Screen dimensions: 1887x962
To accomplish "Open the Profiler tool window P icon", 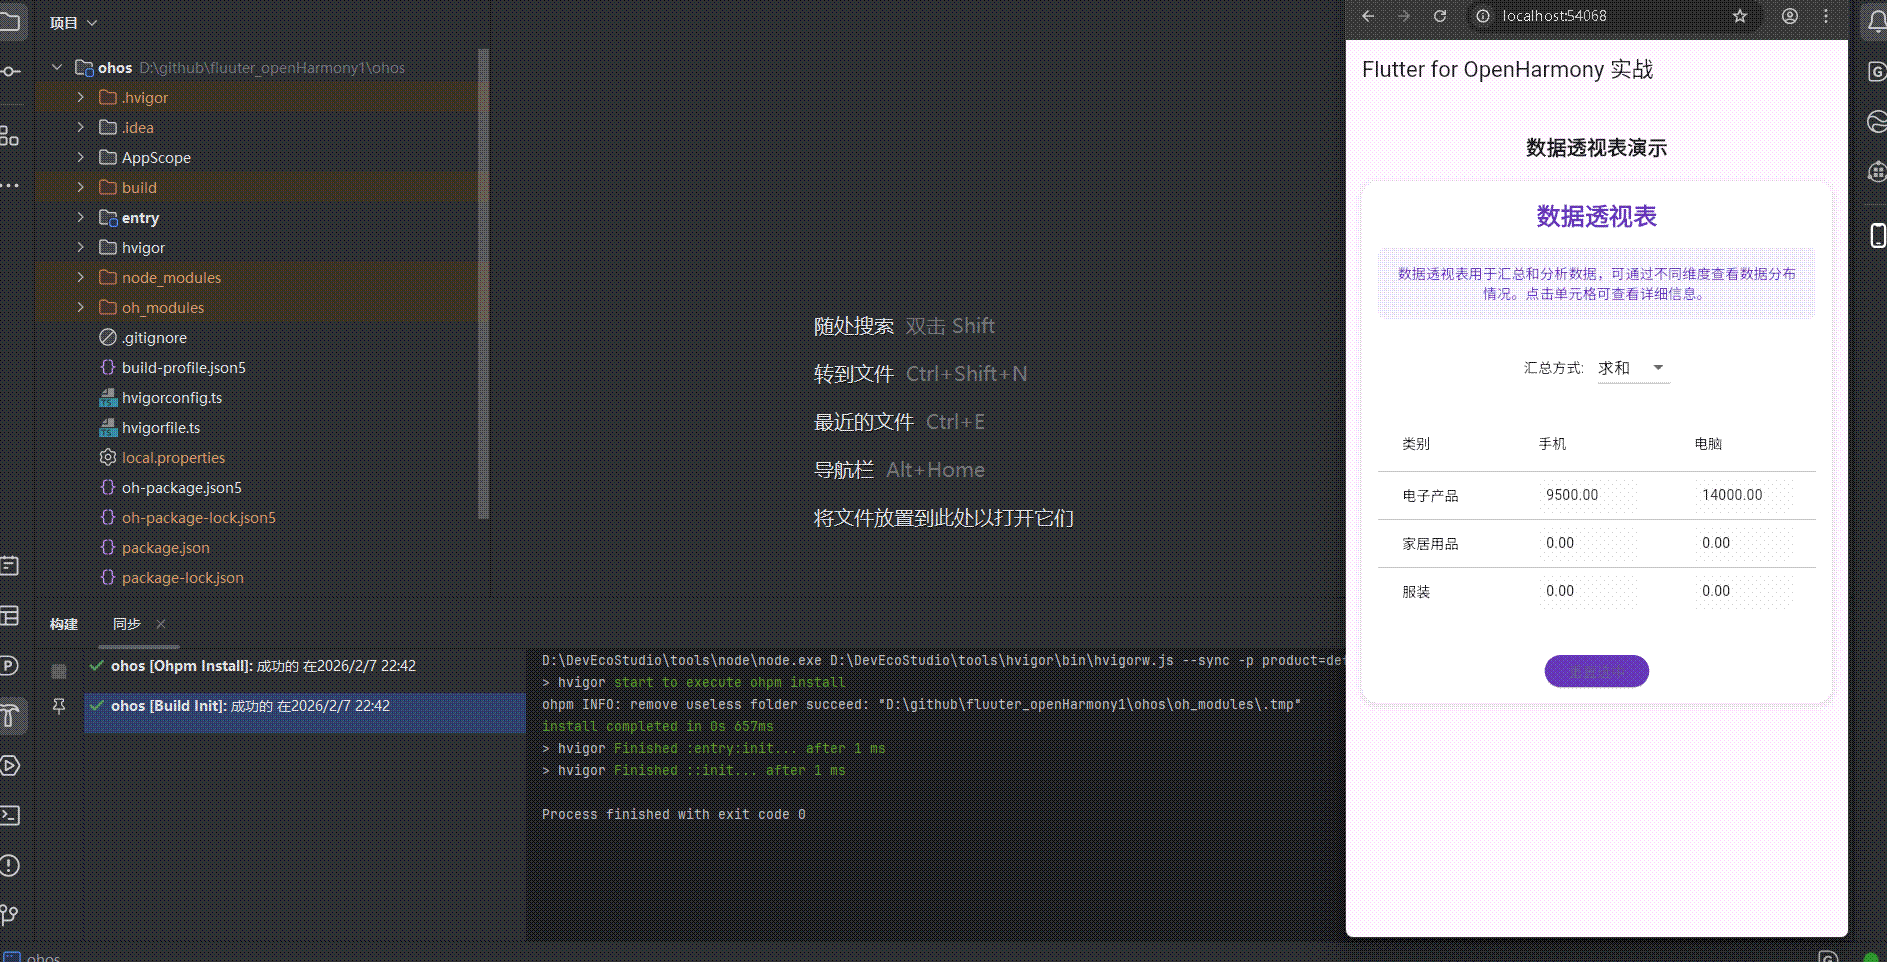I will [x=9, y=665].
